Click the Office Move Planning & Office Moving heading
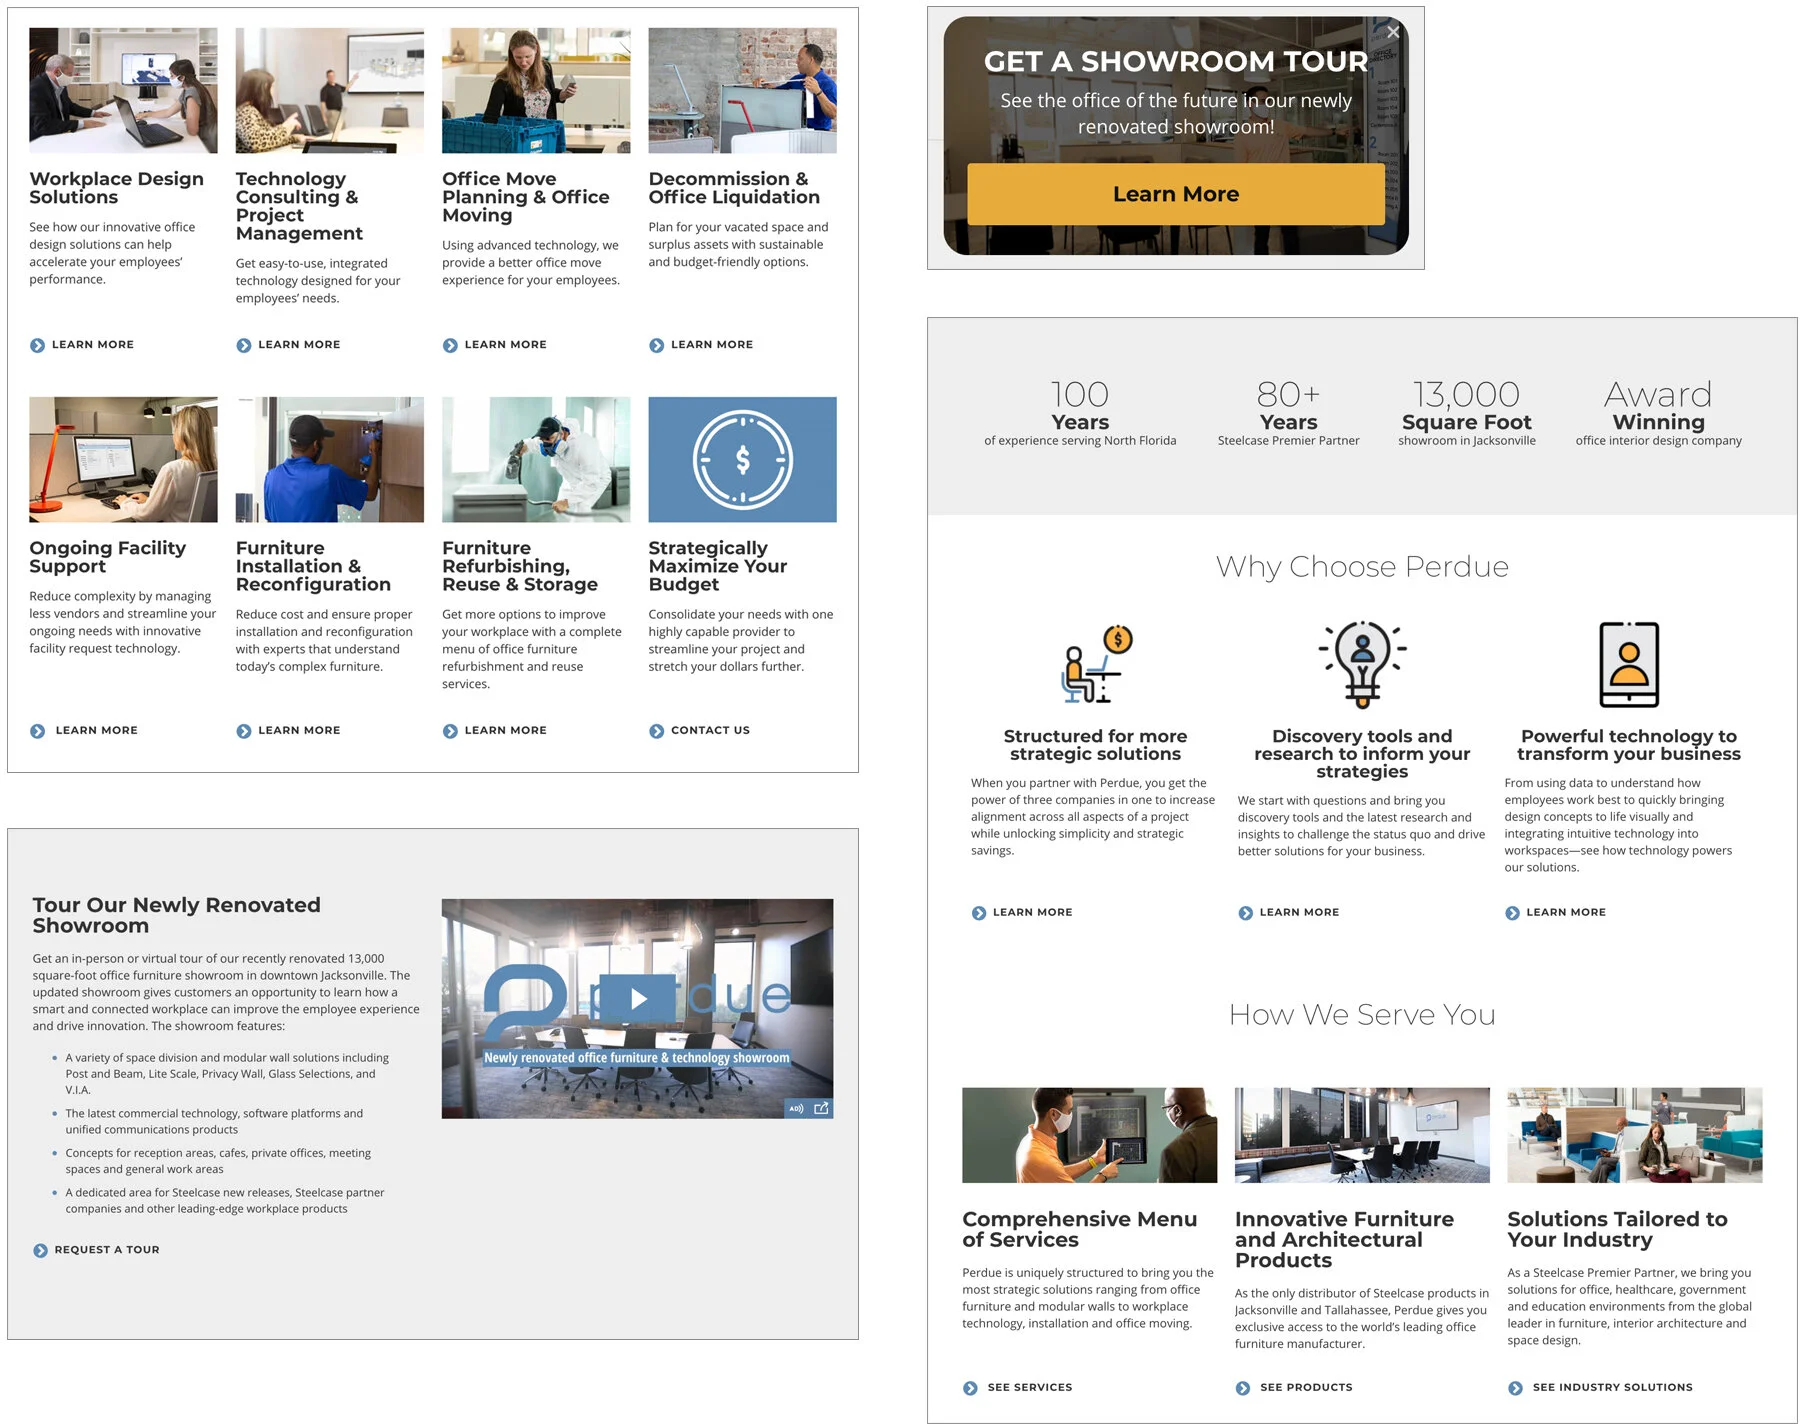 [x=525, y=197]
